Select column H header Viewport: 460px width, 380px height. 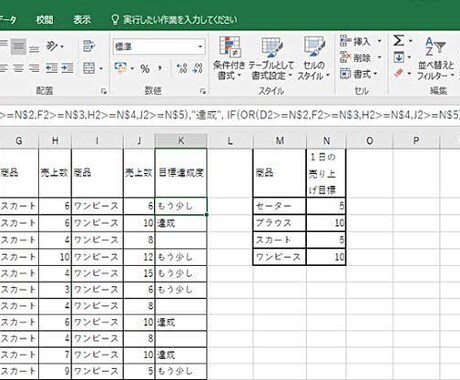pos(55,141)
